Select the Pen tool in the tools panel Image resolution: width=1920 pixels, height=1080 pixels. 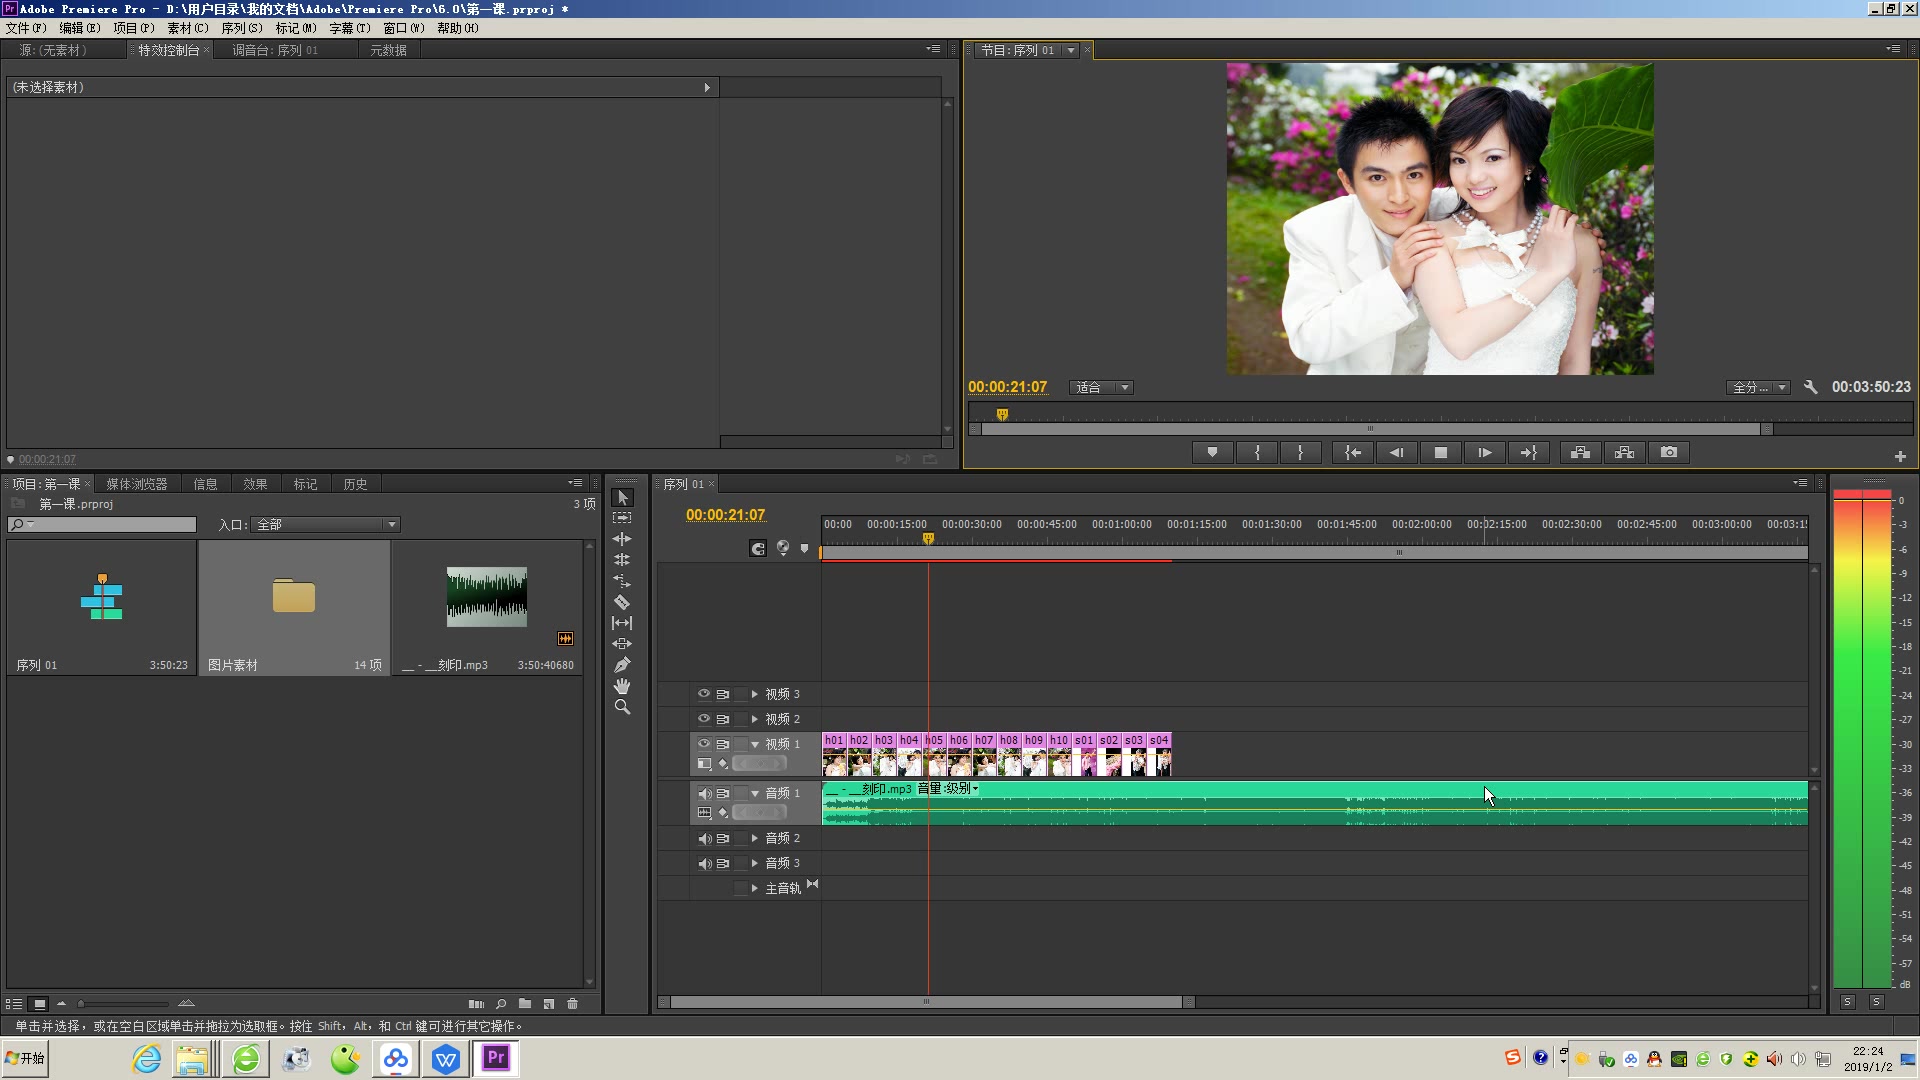pyautogui.click(x=622, y=665)
